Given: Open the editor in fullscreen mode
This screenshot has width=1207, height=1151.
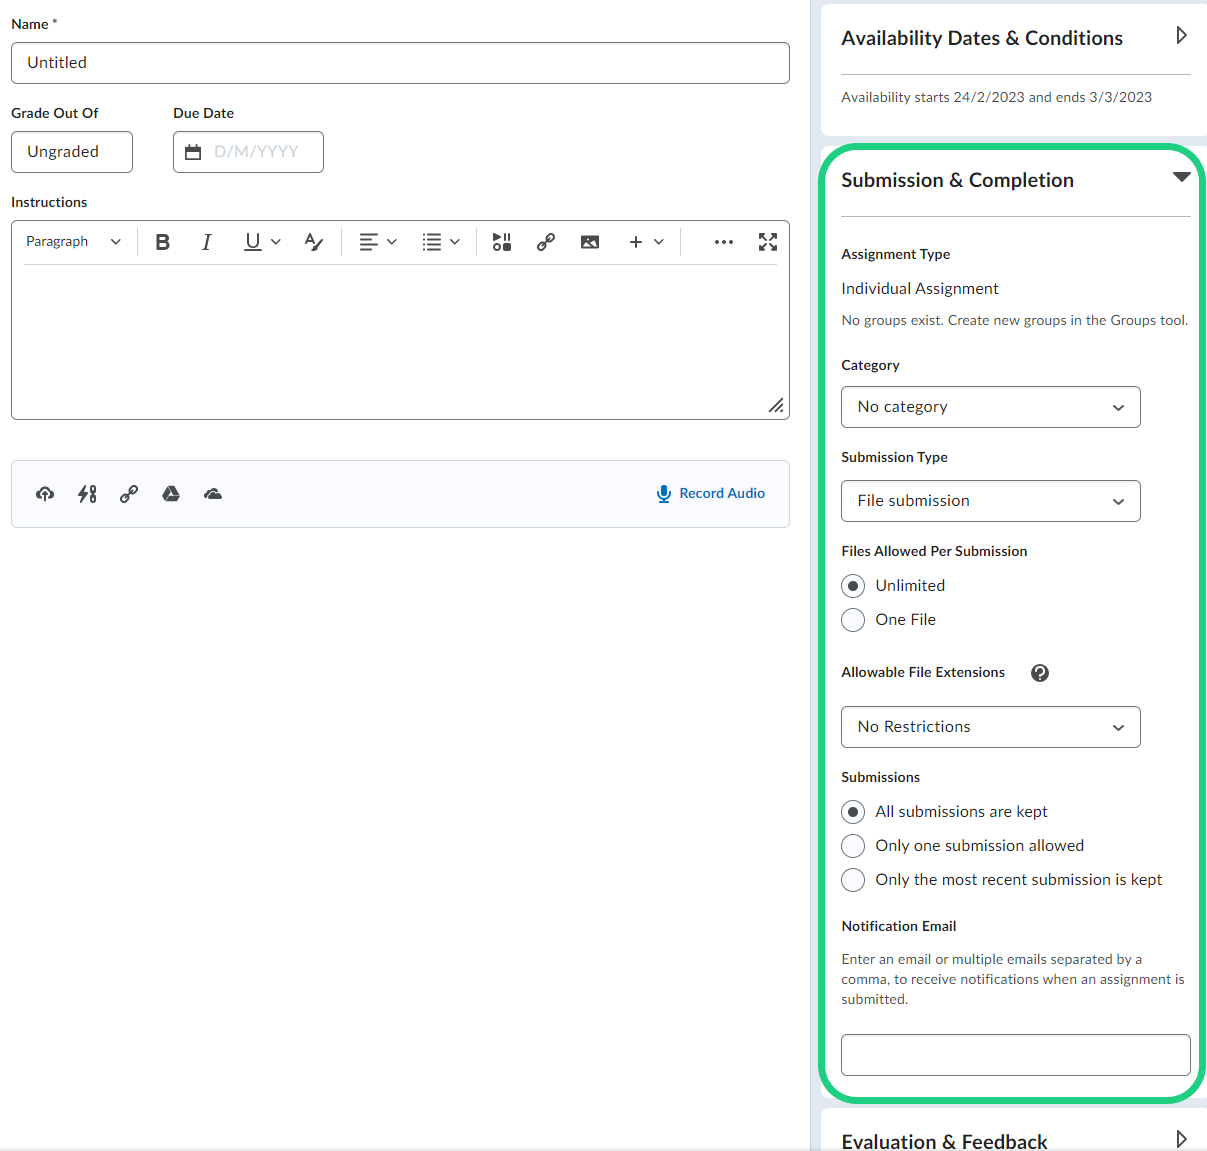Looking at the screenshot, I should (x=767, y=242).
